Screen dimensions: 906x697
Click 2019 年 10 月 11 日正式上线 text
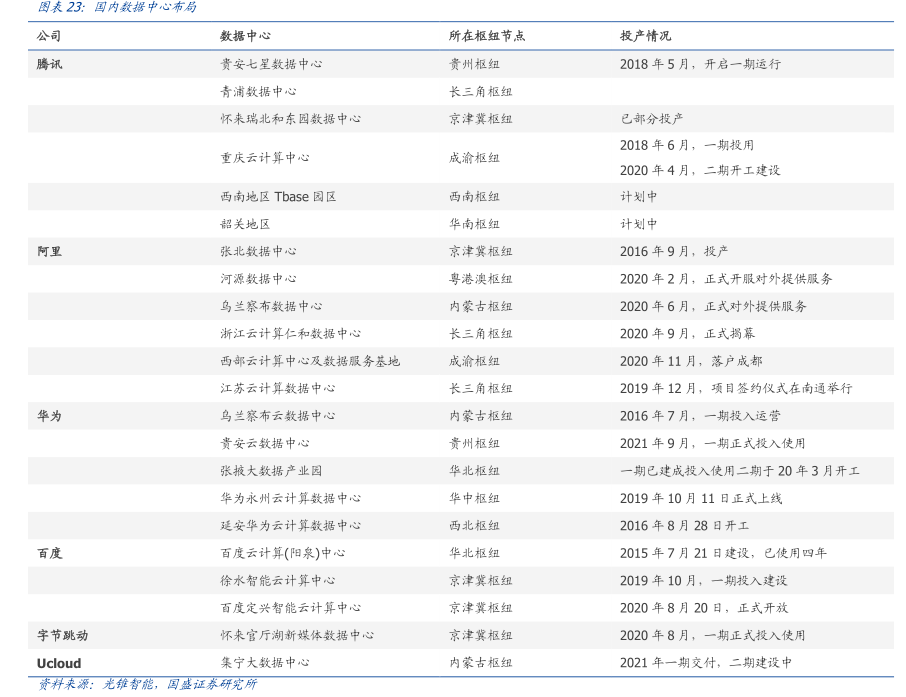[700, 498]
